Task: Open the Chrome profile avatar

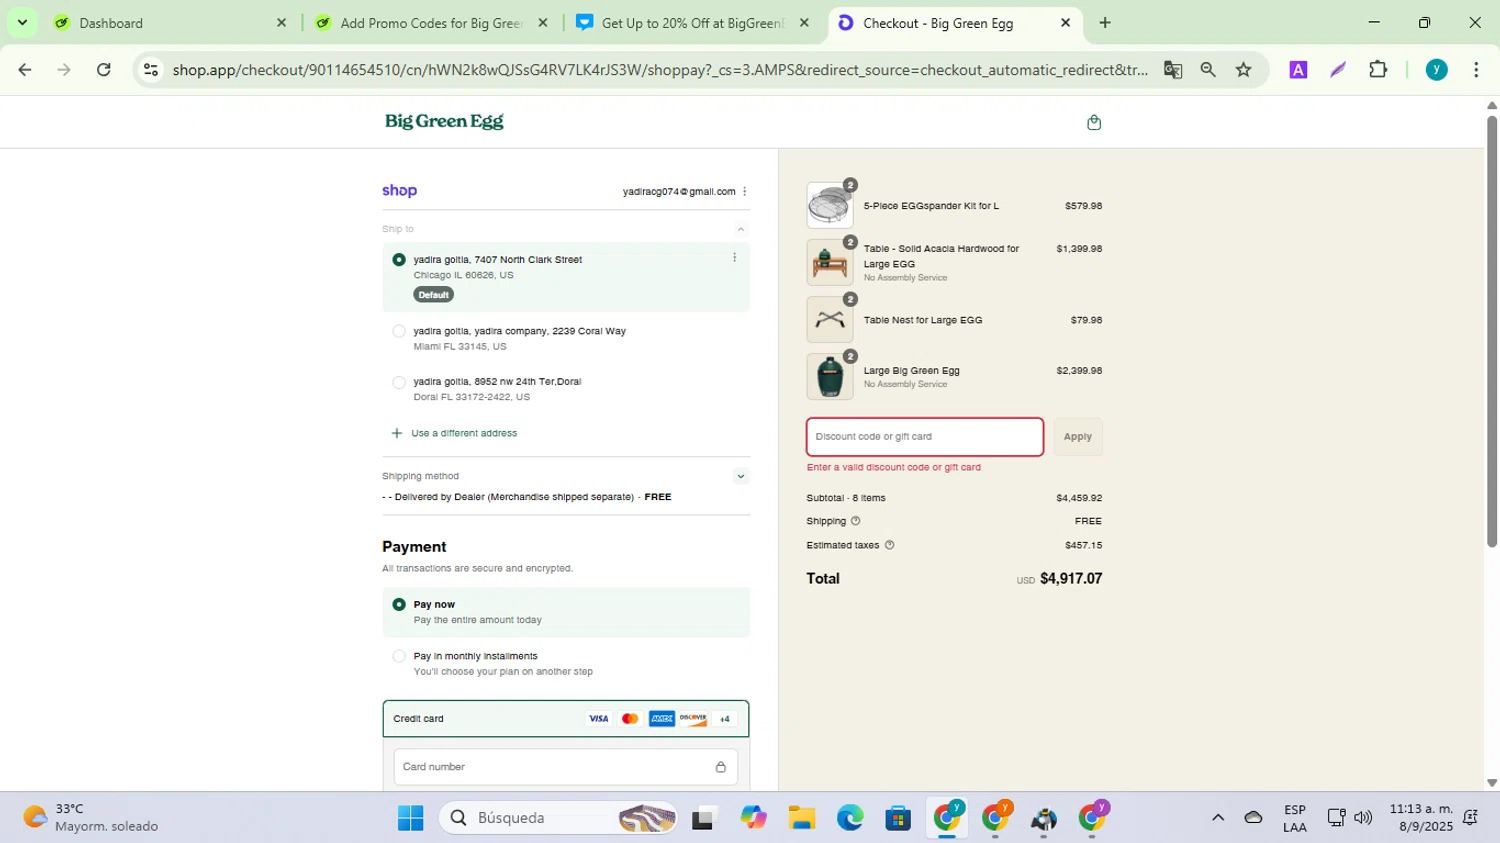Action: 1436,70
